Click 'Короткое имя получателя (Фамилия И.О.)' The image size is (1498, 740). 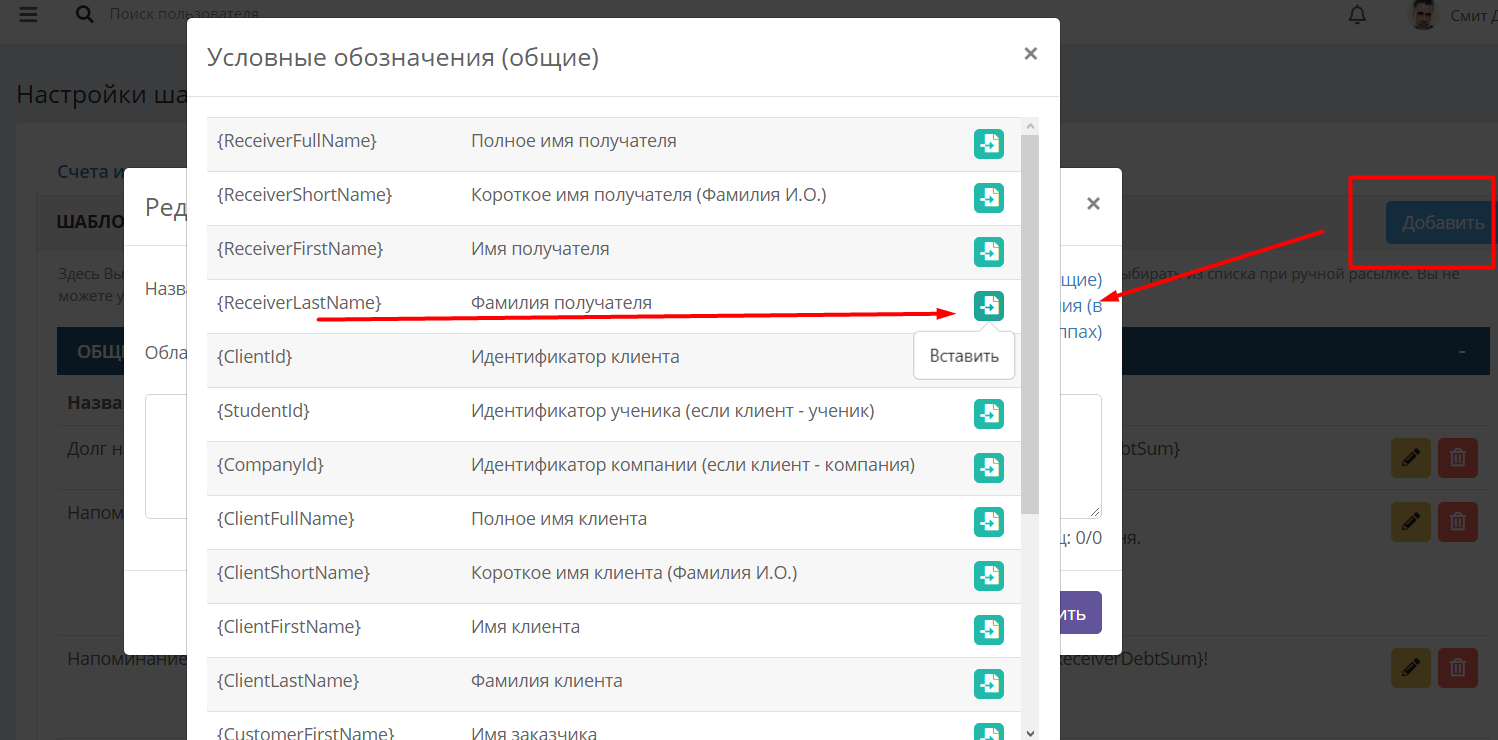coord(649,195)
